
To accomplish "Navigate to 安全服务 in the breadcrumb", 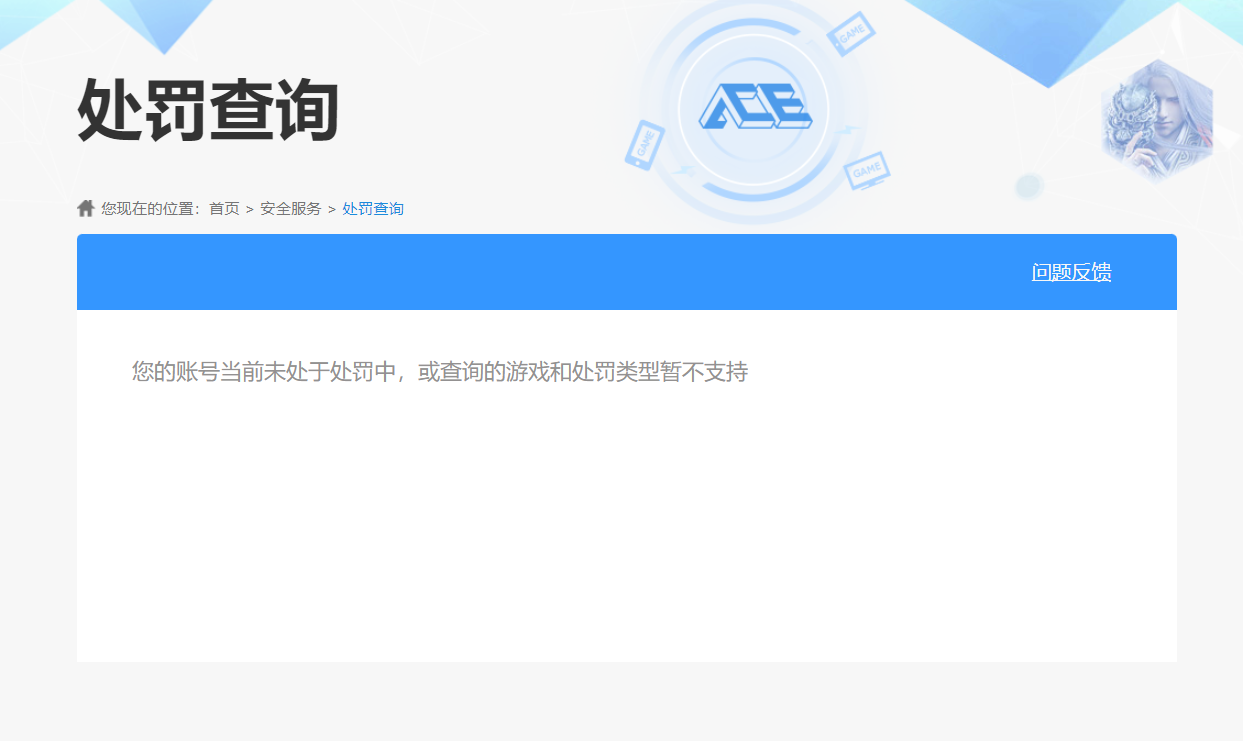I will 291,209.
